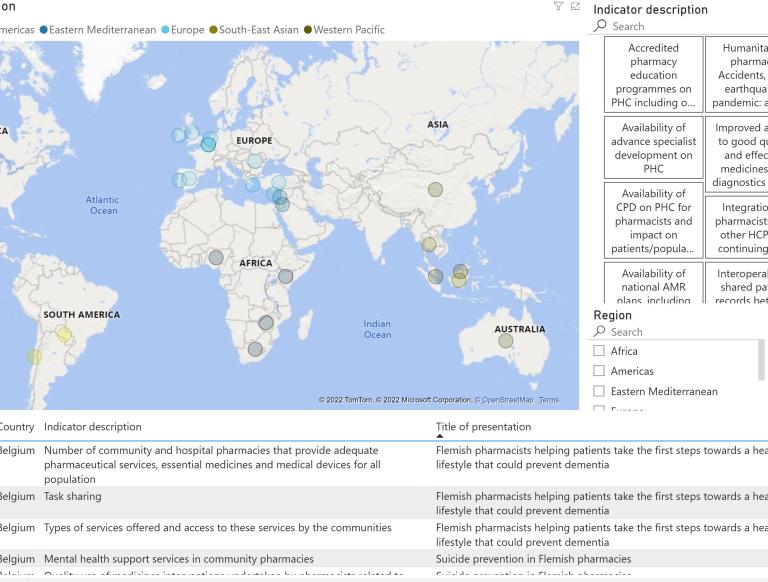Click the Europe legend marker dot
The height and width of the screenshot is (582, 768).
(x=165, y=30)
